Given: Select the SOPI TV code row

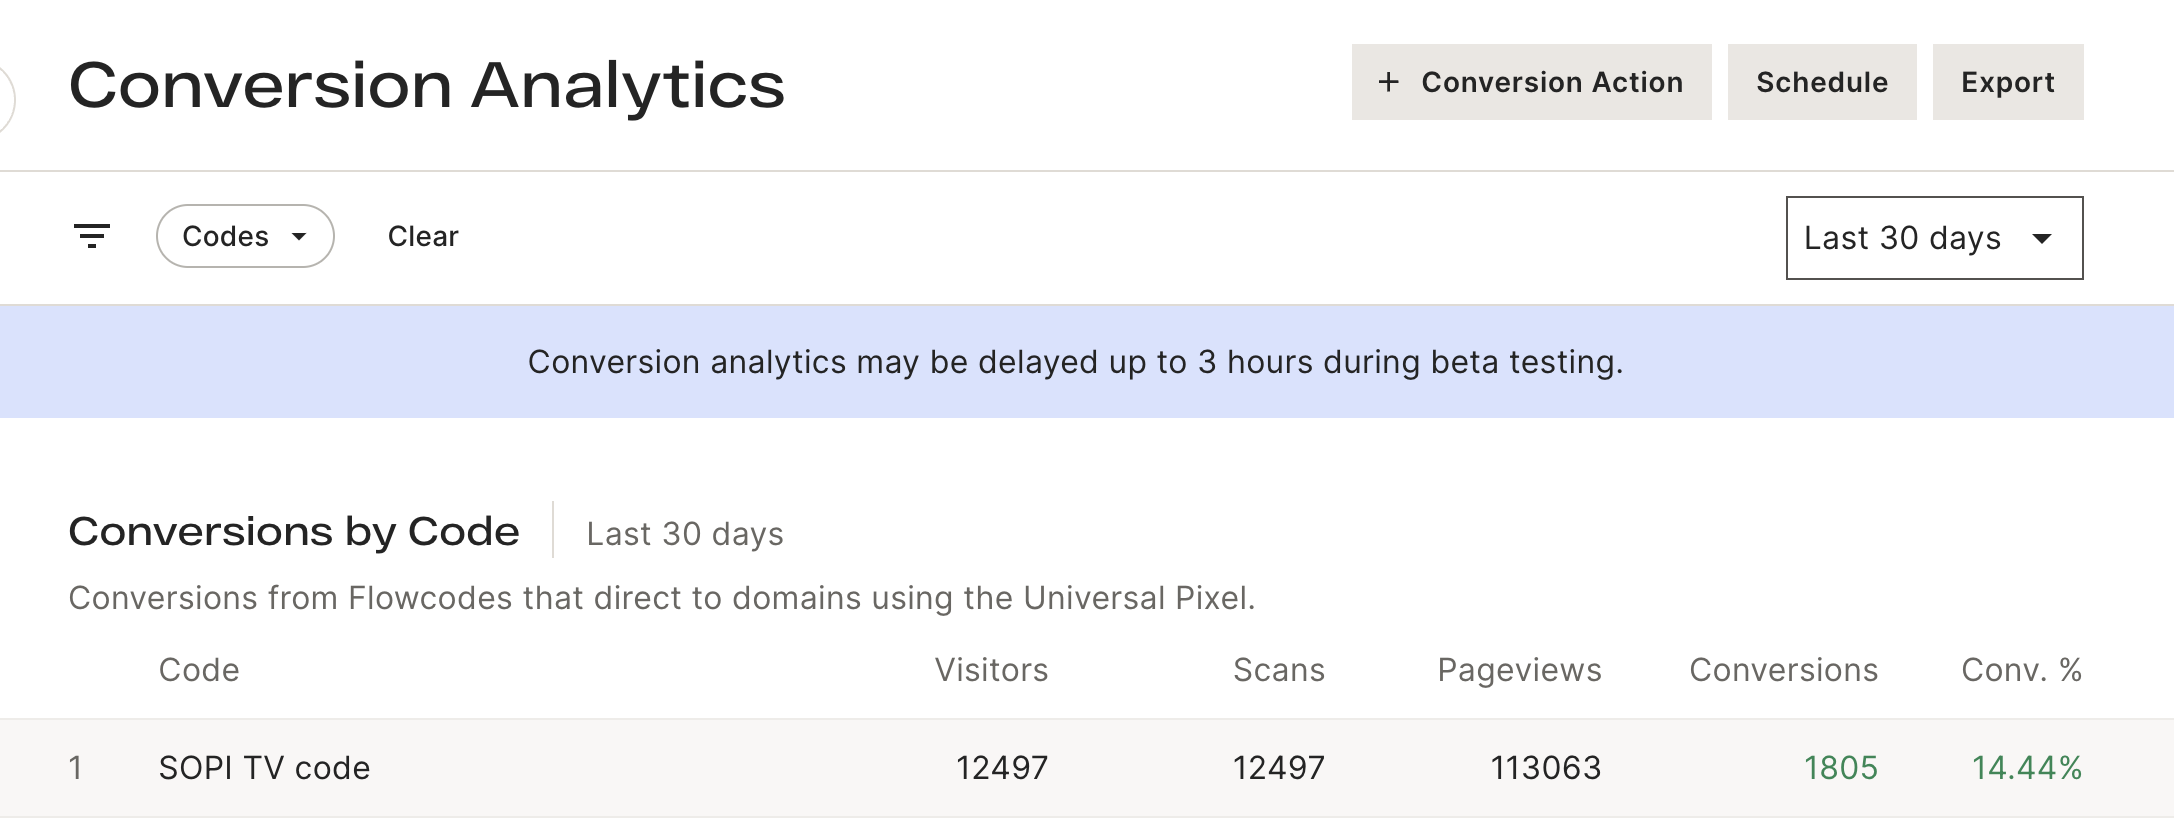Looking at the screenshot, I should (x=1087, y=768).
